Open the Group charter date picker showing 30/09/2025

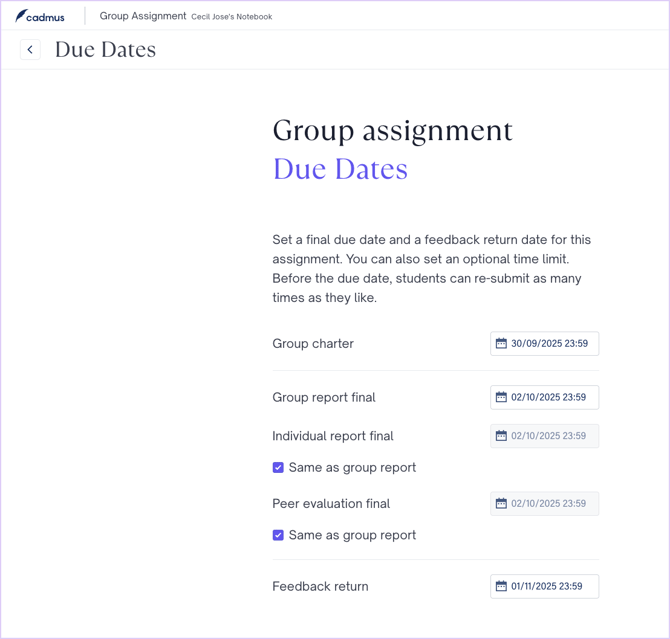[549, 344]
